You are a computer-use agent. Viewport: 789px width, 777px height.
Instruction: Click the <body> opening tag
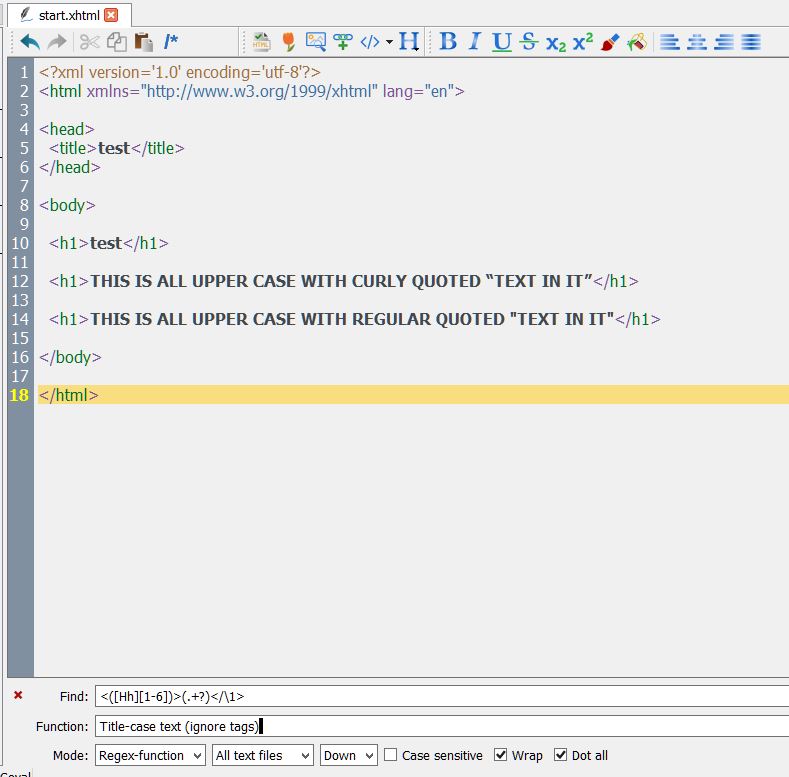(x=67, y=205)
